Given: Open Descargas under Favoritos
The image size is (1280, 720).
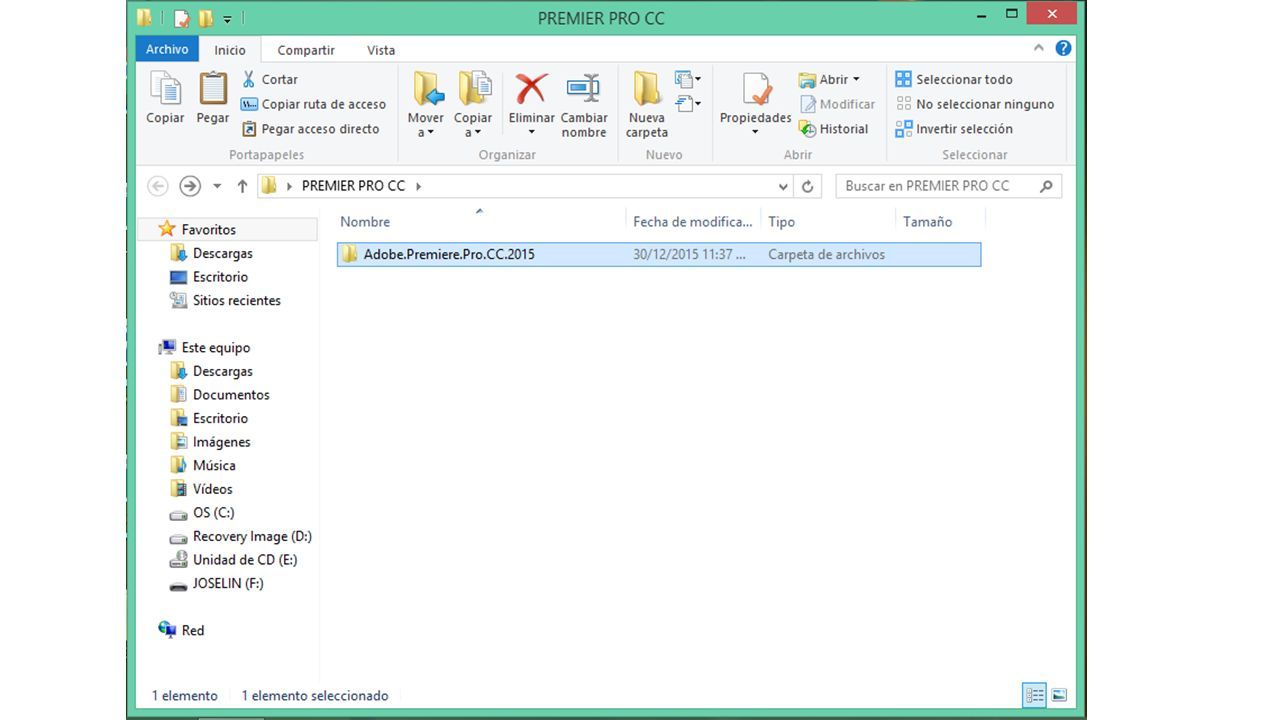Looking at the screenshot, I should coord(222,254).
